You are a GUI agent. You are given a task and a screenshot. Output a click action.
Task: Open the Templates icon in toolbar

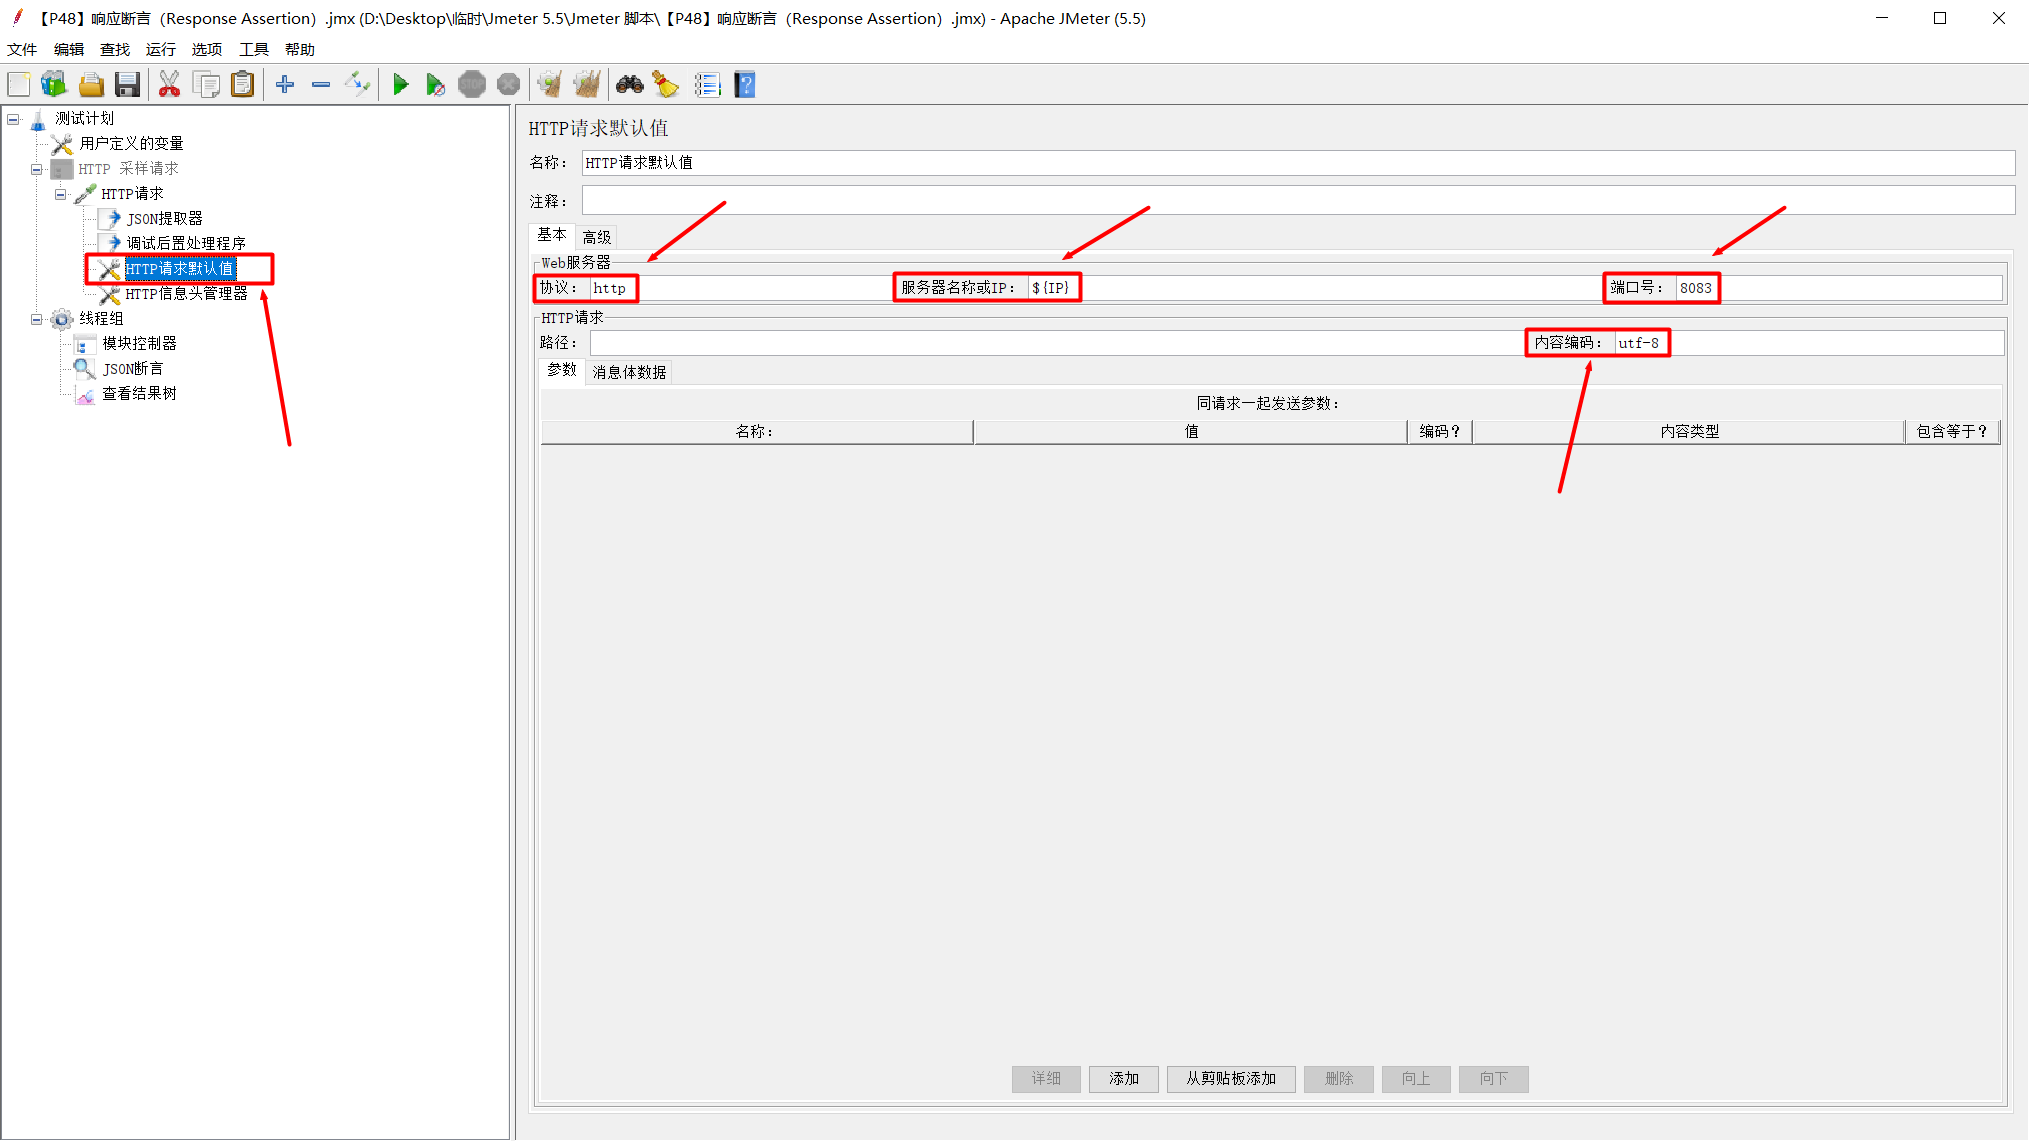(x=54, y=85)
